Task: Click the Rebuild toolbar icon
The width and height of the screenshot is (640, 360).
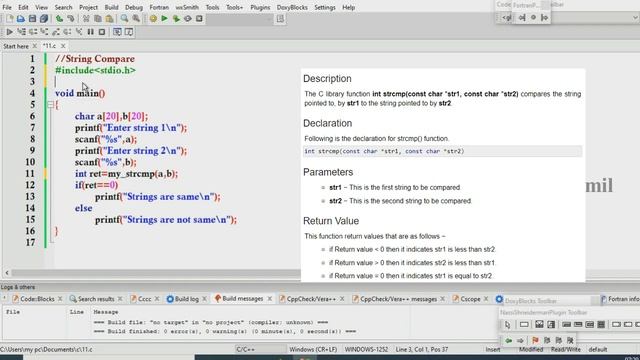Action: point(188,19)
